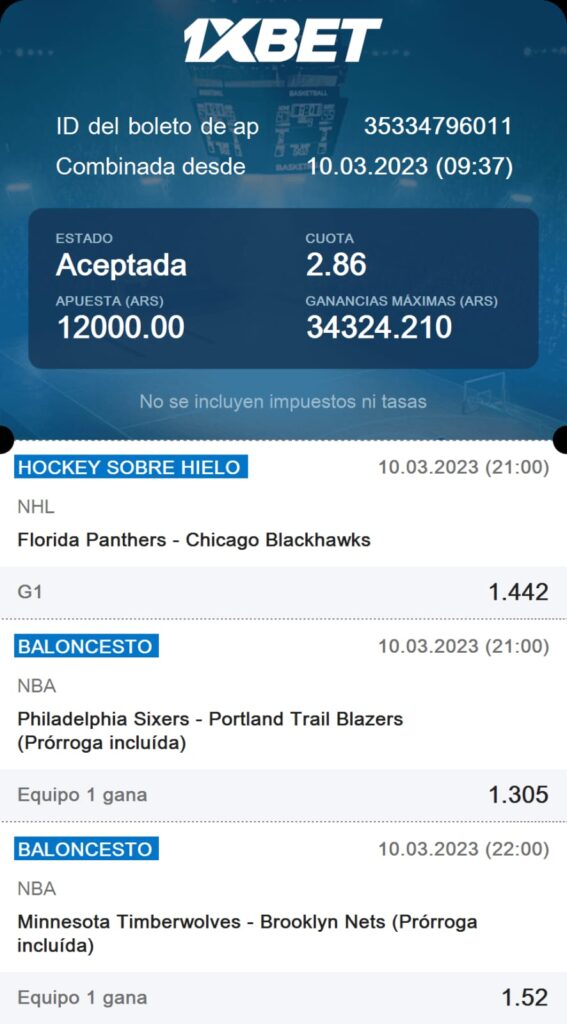Click the hockey match date 10.03.2023 (21:00)
567x1024 pixels.
464,468
